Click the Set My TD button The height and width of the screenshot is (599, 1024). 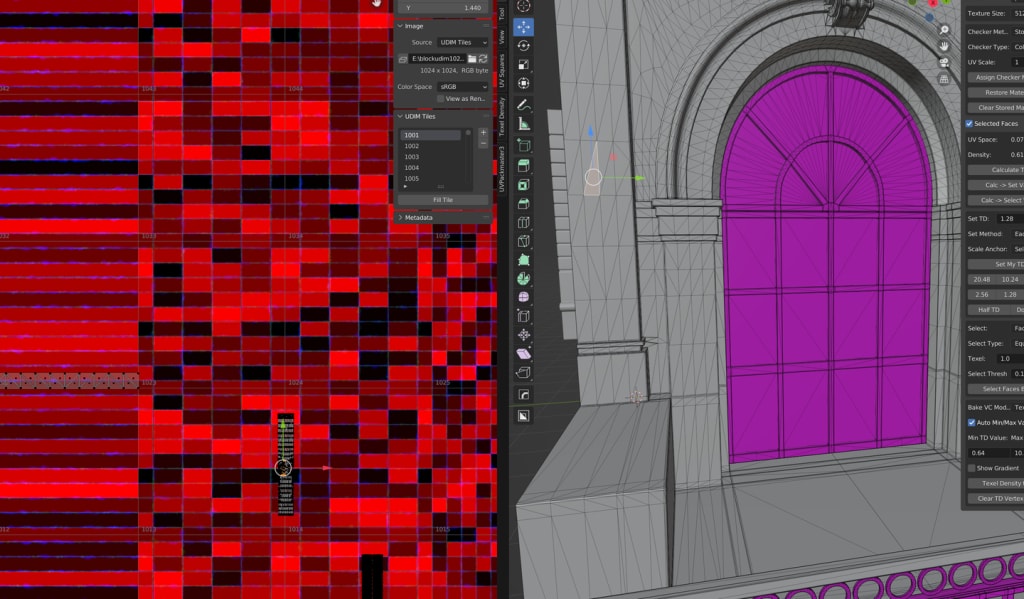pos(996,264)
